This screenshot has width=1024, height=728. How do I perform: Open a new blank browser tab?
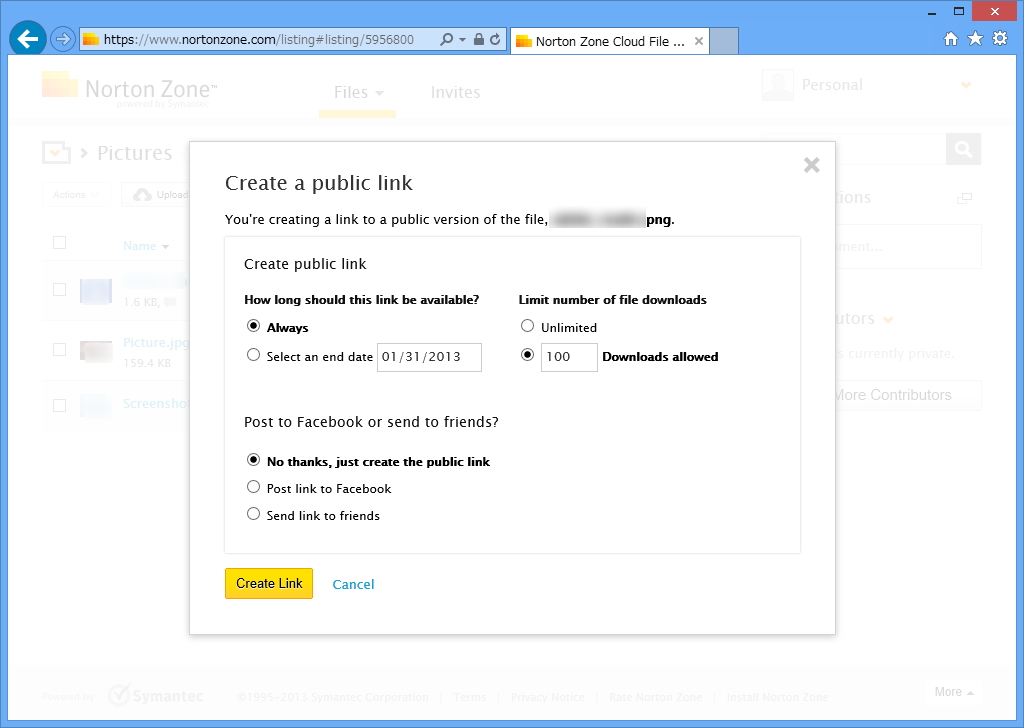point(724,40)
